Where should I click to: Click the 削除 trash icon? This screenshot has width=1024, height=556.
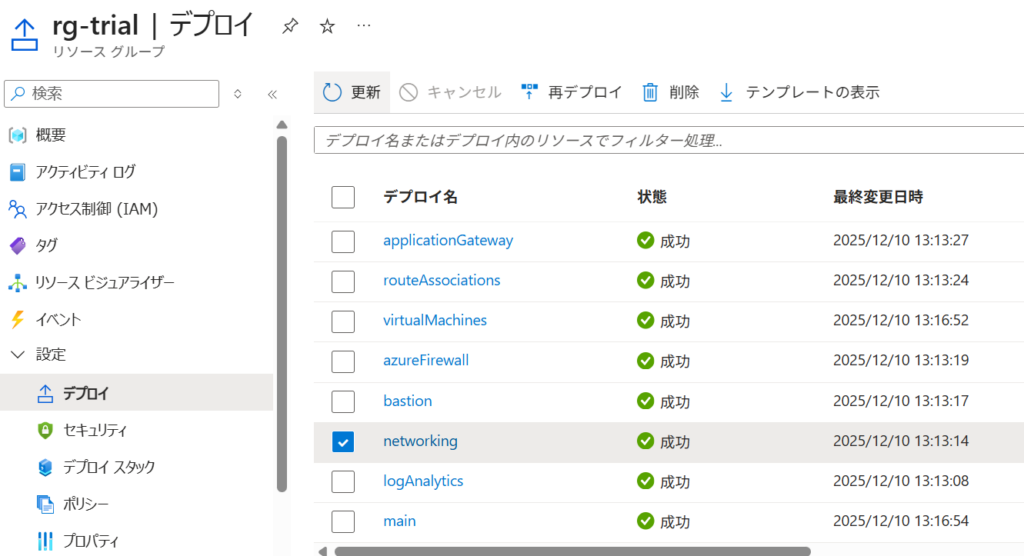(x=650, y=92)
